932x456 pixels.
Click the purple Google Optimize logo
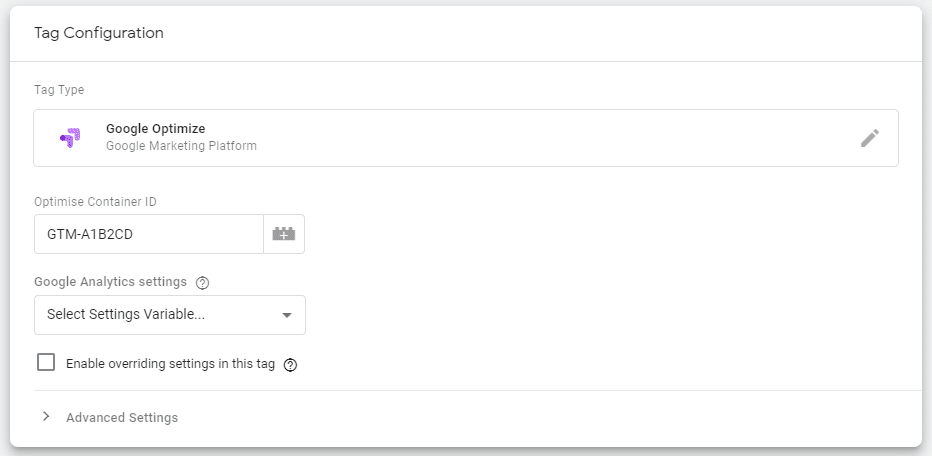[x=71, y=138]
